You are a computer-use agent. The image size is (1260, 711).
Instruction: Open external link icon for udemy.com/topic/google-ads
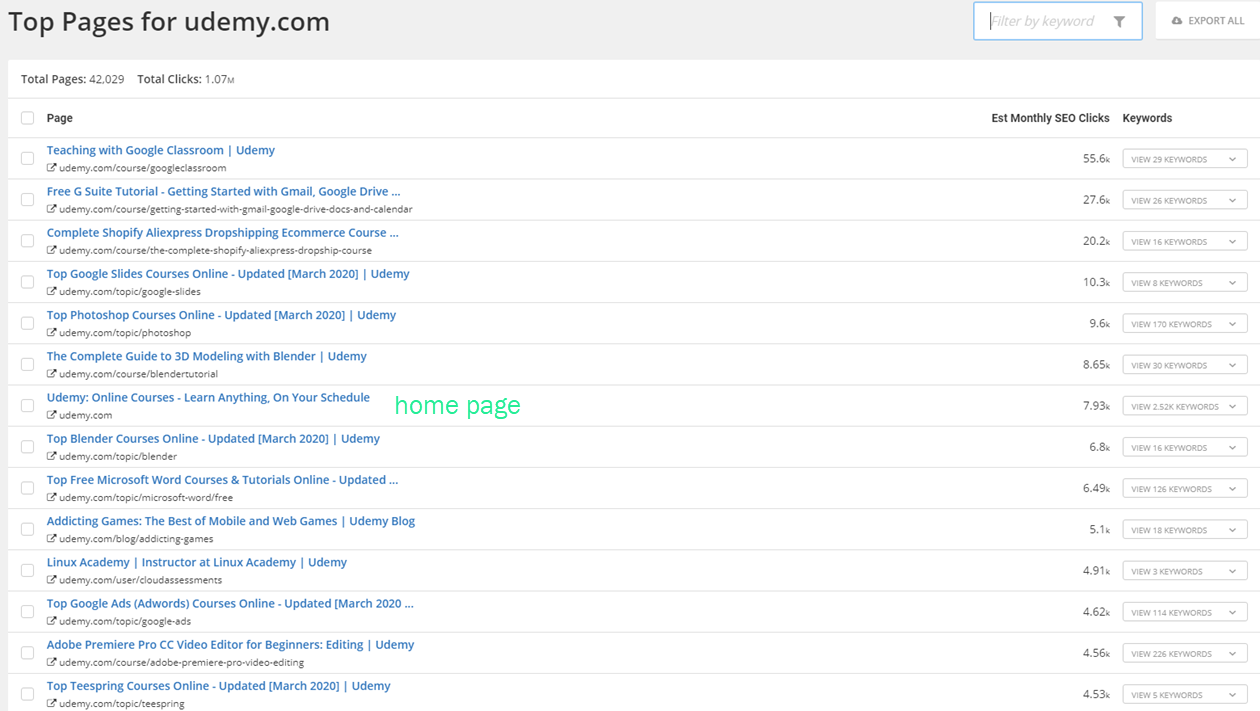[x=51, y=621]
